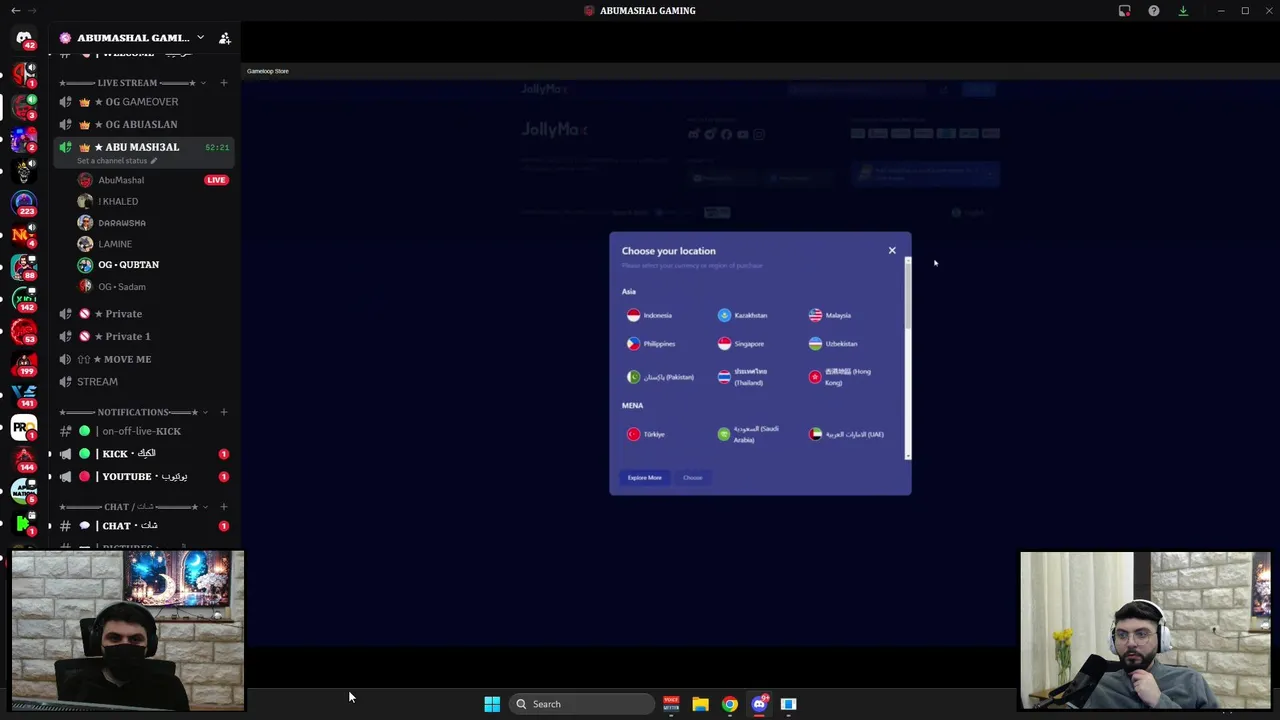Open Google Chrome from taskbar
The width and height of the screenshot is (1280, 720).
(730, 704)
